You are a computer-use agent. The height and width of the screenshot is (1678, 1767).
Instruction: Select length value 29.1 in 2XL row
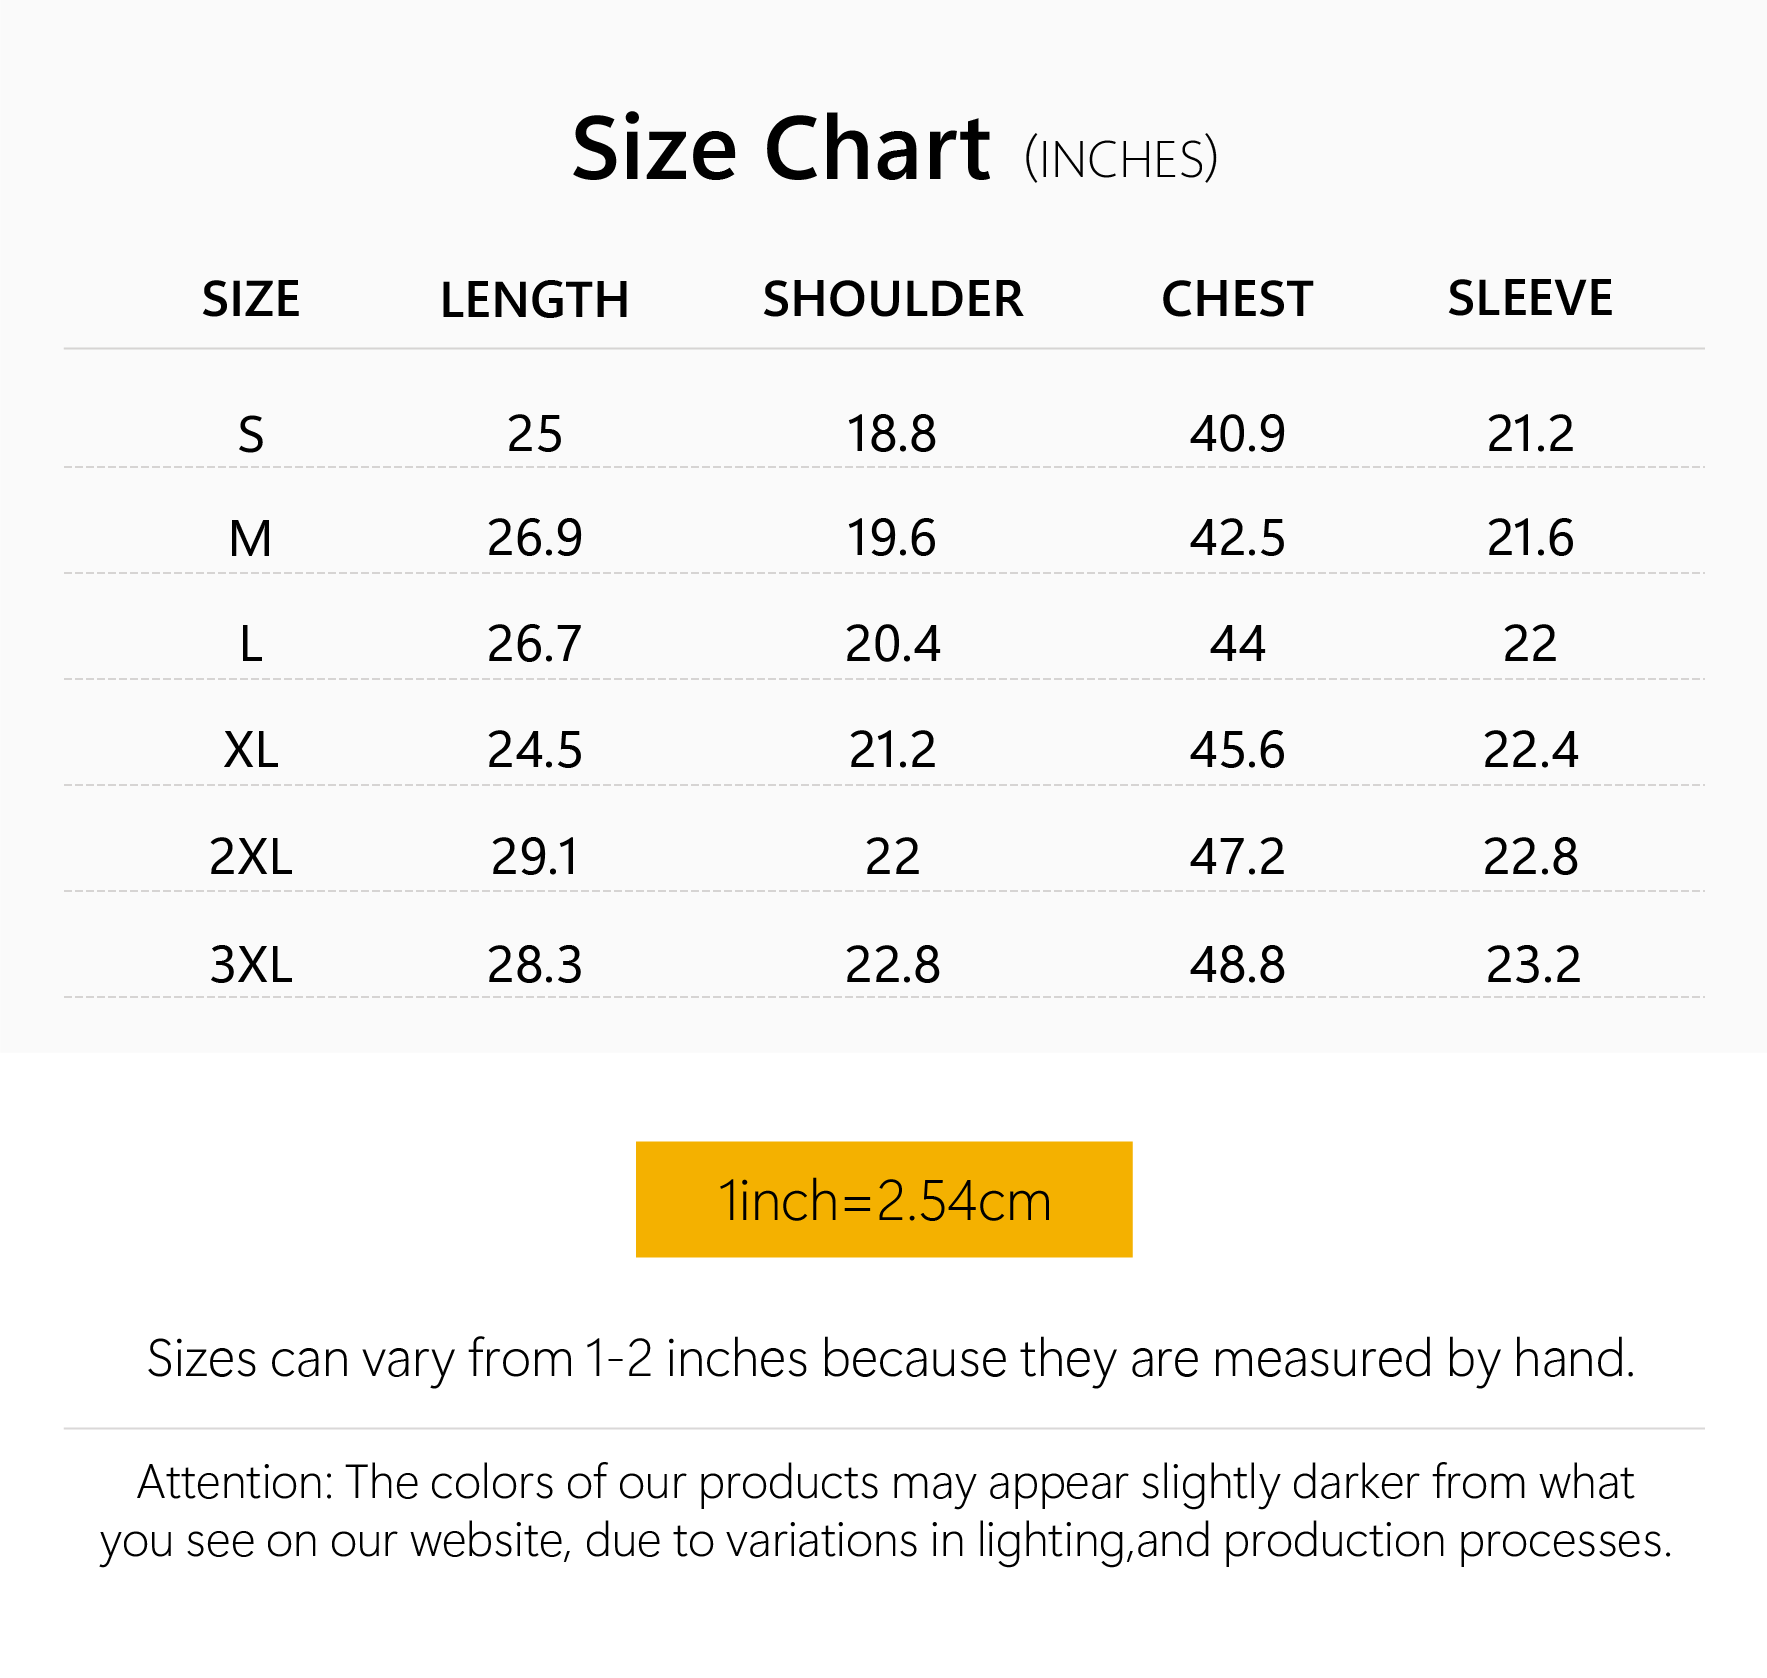coord(534,856)
